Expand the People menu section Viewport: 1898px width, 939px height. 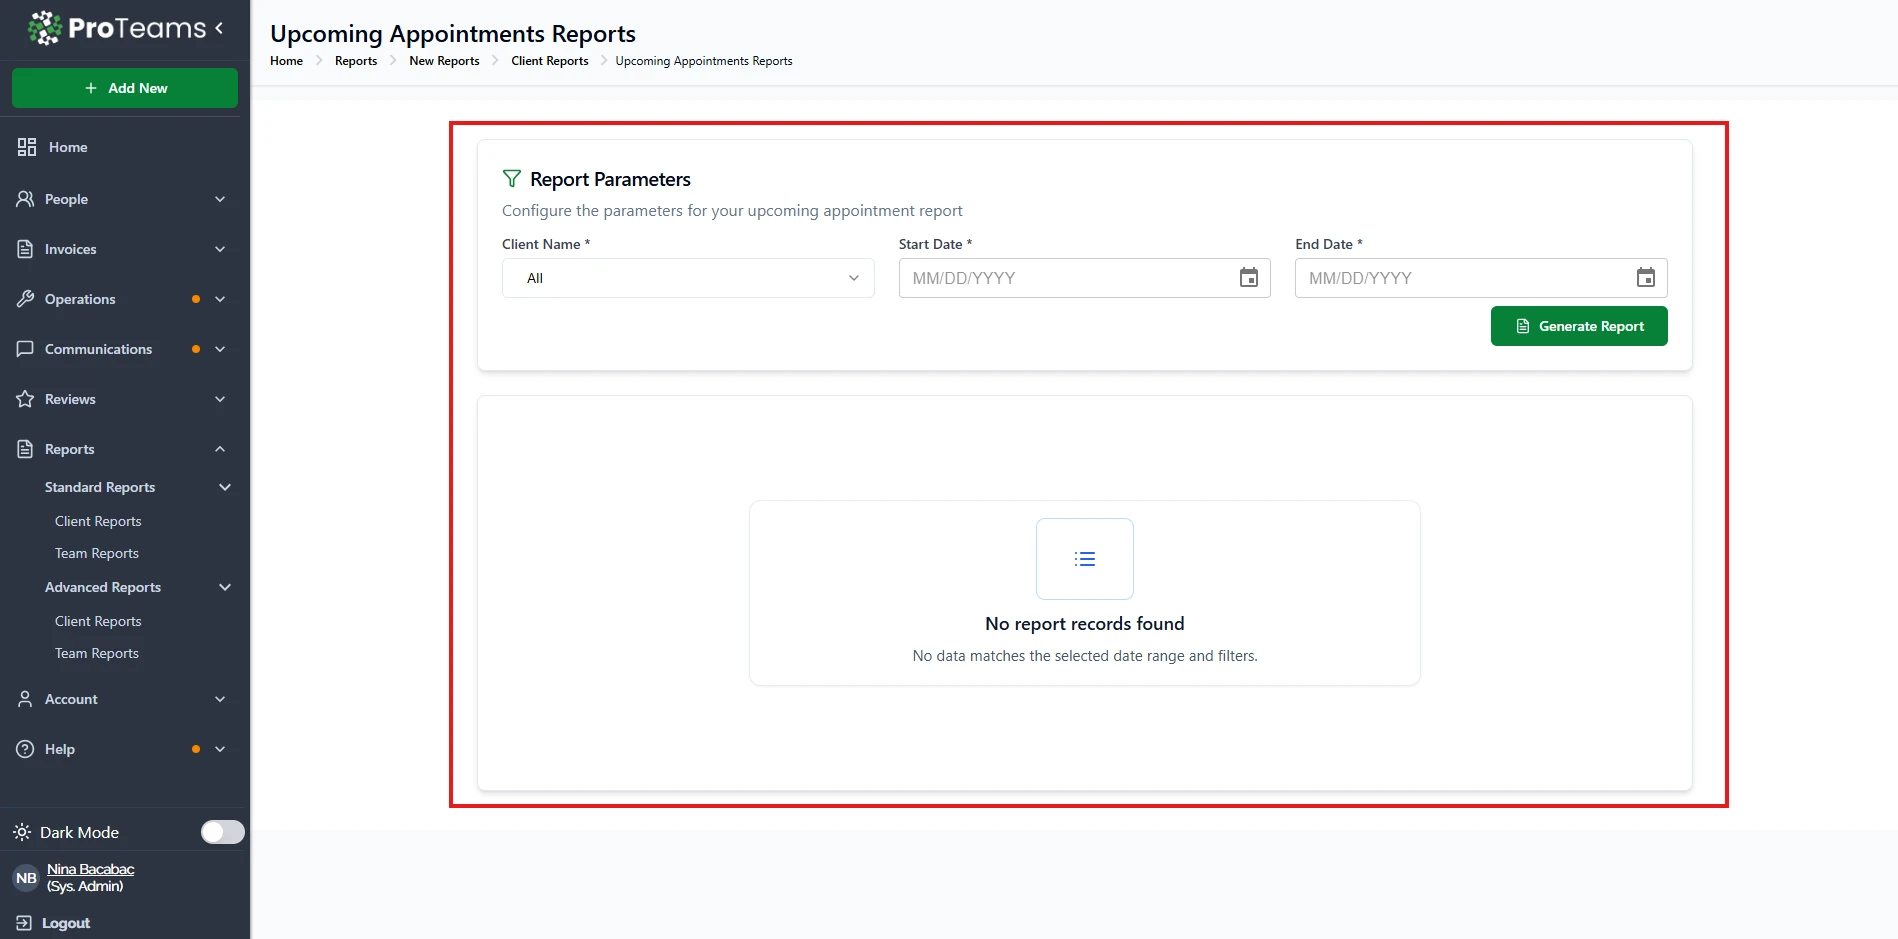219,199
